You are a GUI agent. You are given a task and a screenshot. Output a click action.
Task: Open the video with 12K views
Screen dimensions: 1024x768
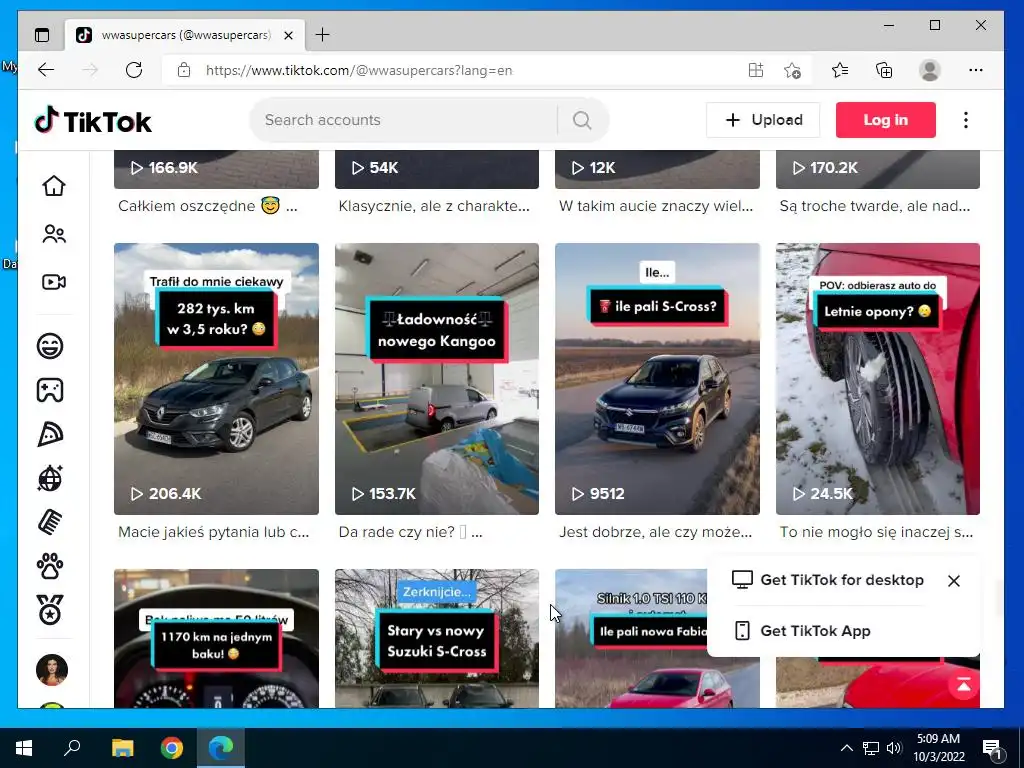click(x=657, y=169)
